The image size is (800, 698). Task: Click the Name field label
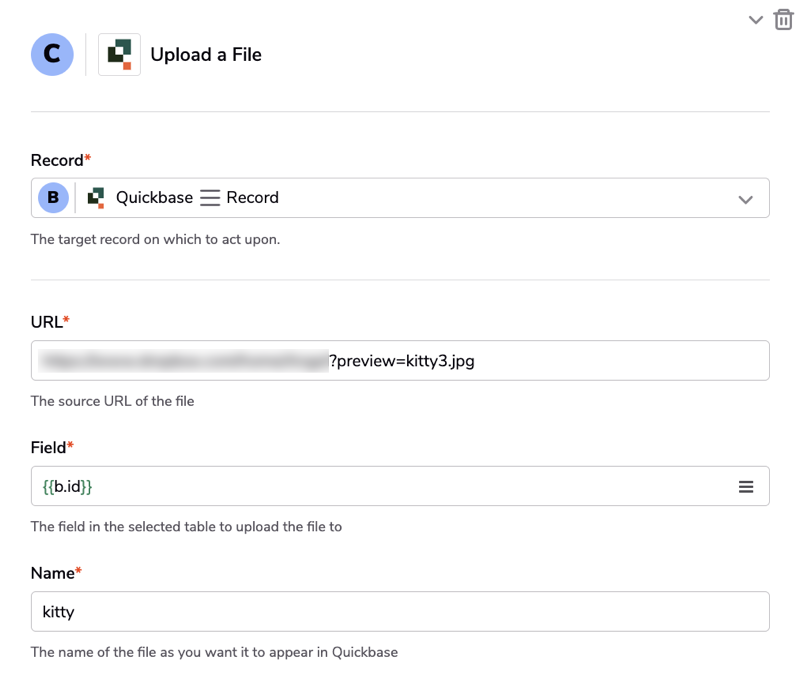[x=53, y=573]
